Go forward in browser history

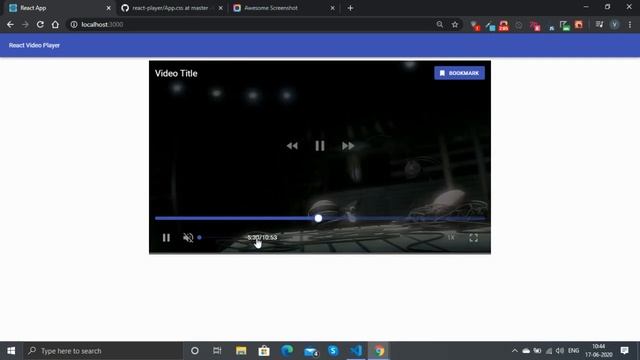(x=25, y=24)
